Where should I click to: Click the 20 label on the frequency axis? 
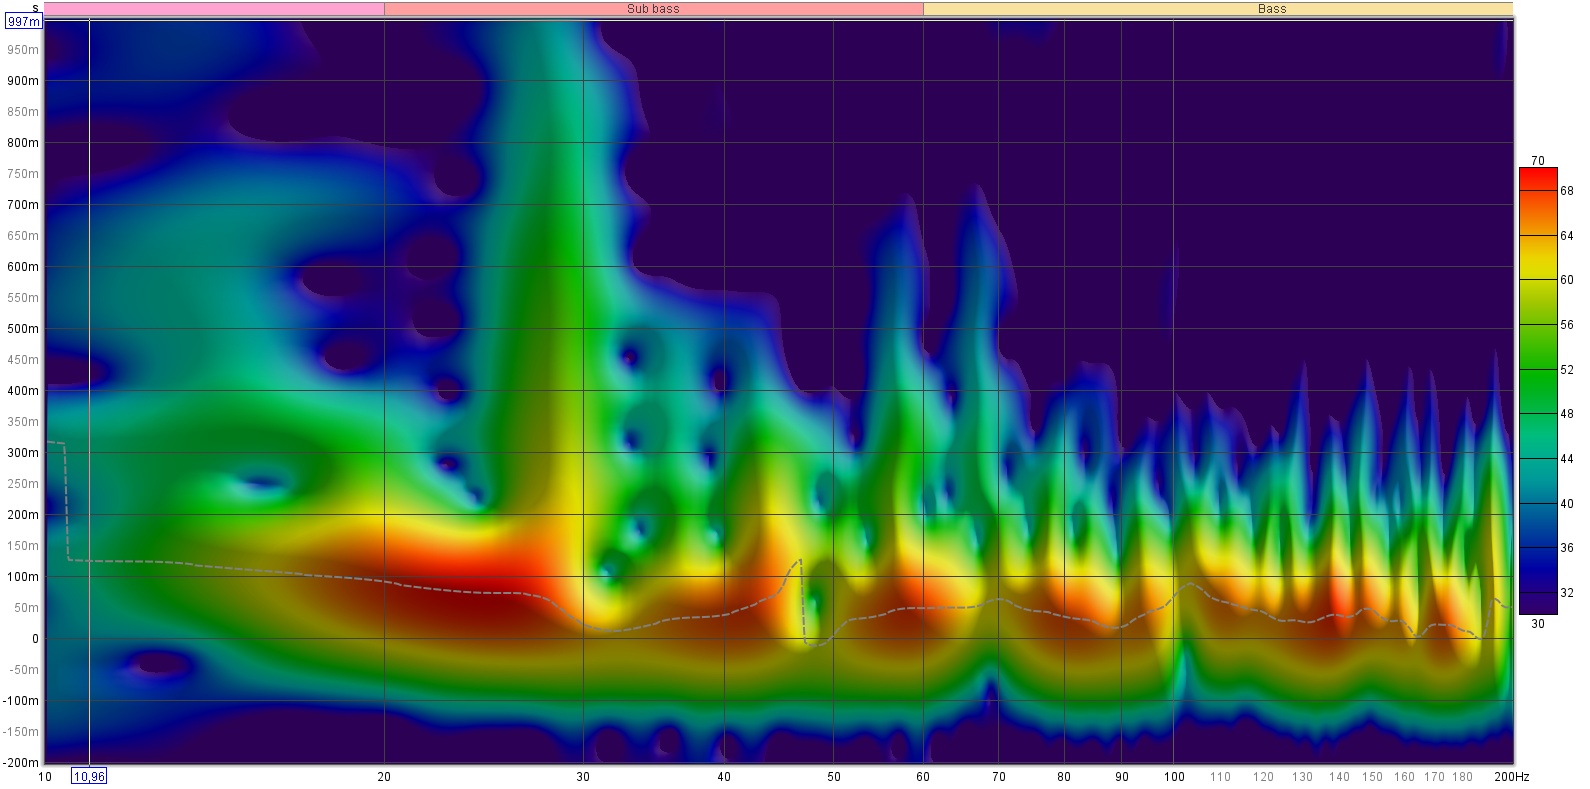(x=385, y=777)
